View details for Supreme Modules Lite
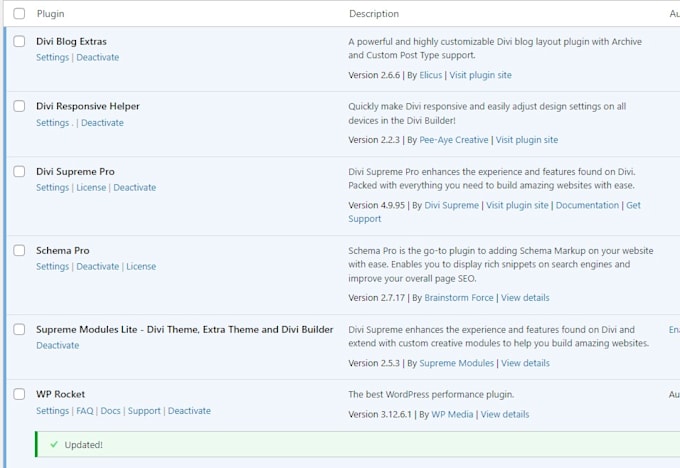The image size is (680, 468). tap(525, 363)
